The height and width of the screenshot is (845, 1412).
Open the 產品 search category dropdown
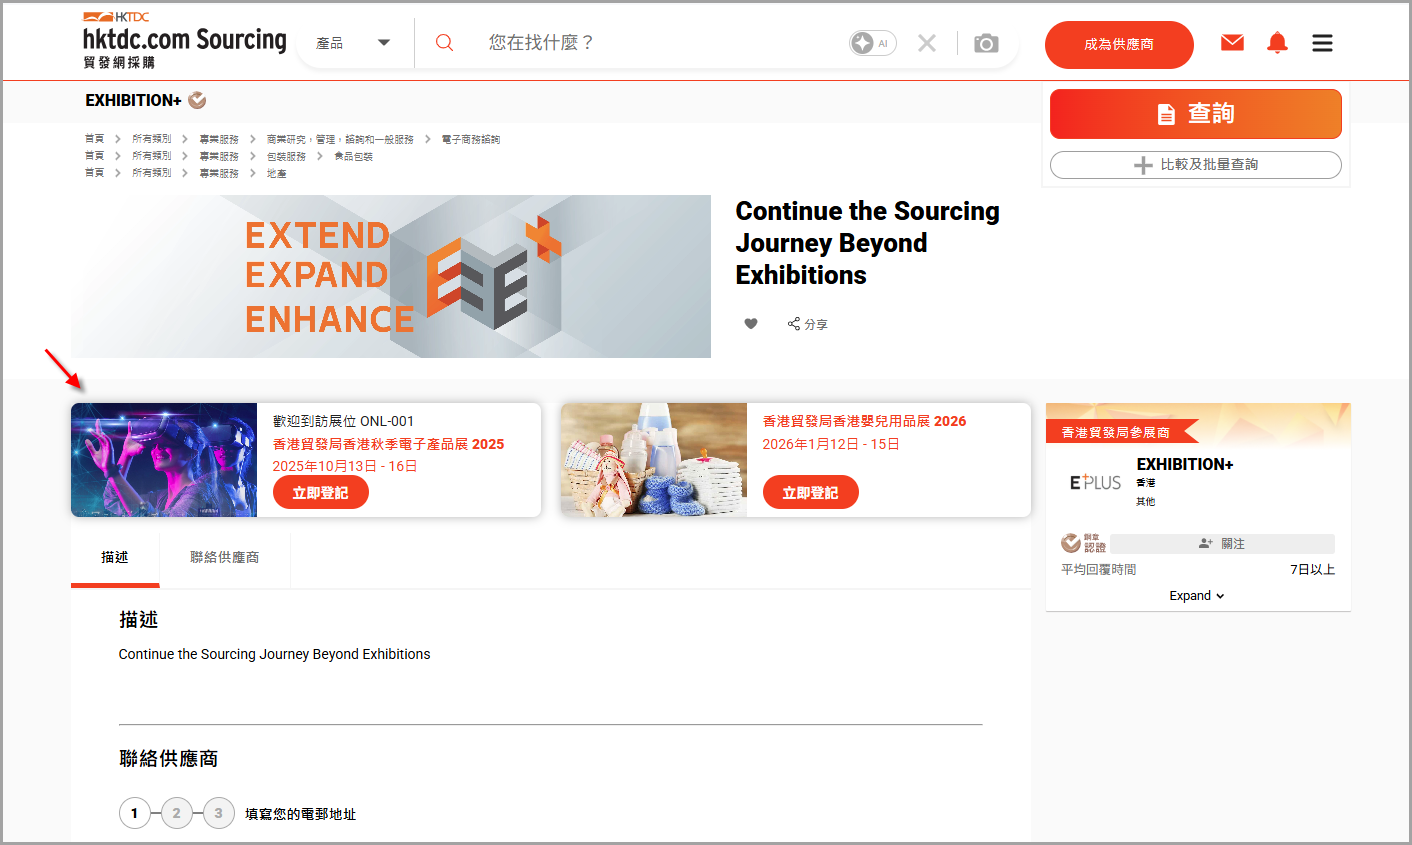click(354, 43)
